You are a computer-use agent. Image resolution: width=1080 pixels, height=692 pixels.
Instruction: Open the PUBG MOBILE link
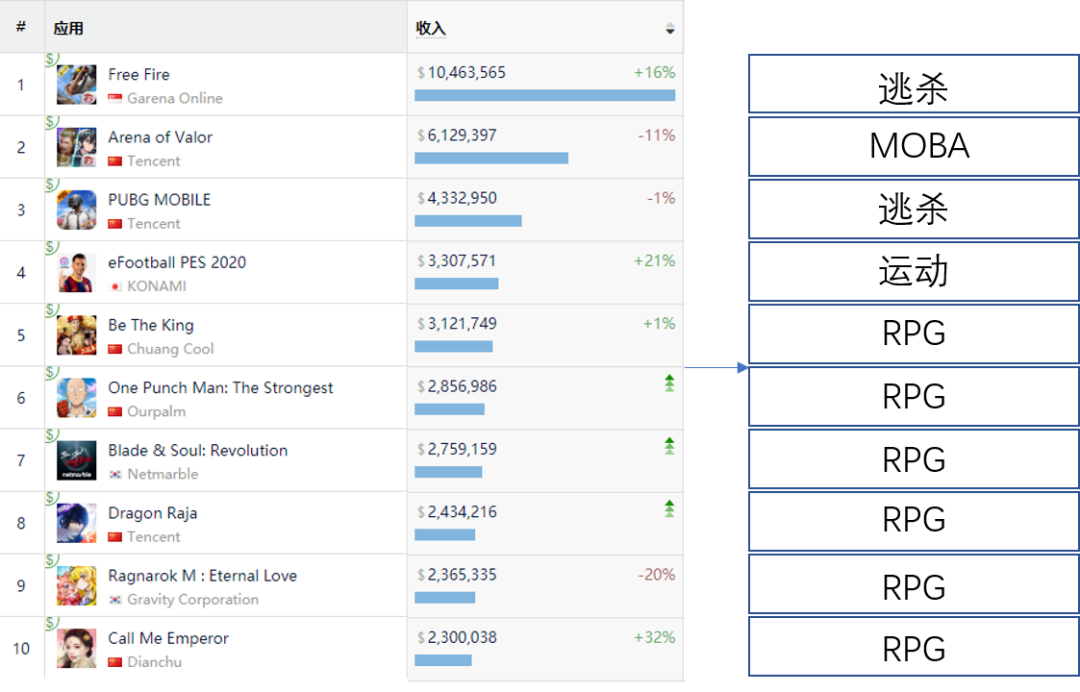159,200
